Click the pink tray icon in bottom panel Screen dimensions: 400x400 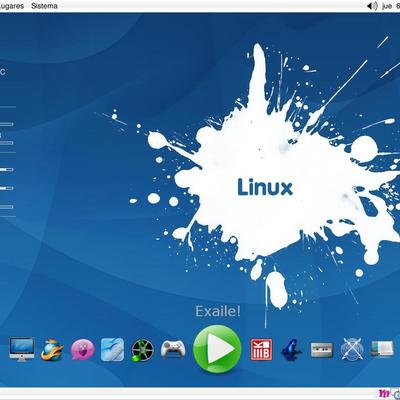(x=384, y=394)
